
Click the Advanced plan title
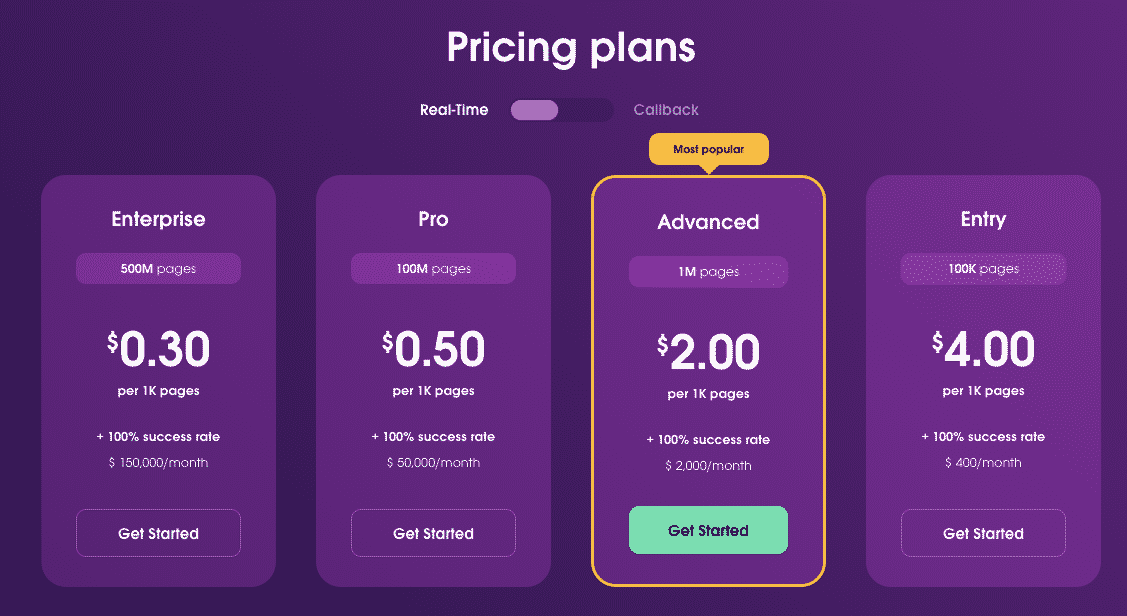coord(708,222)
